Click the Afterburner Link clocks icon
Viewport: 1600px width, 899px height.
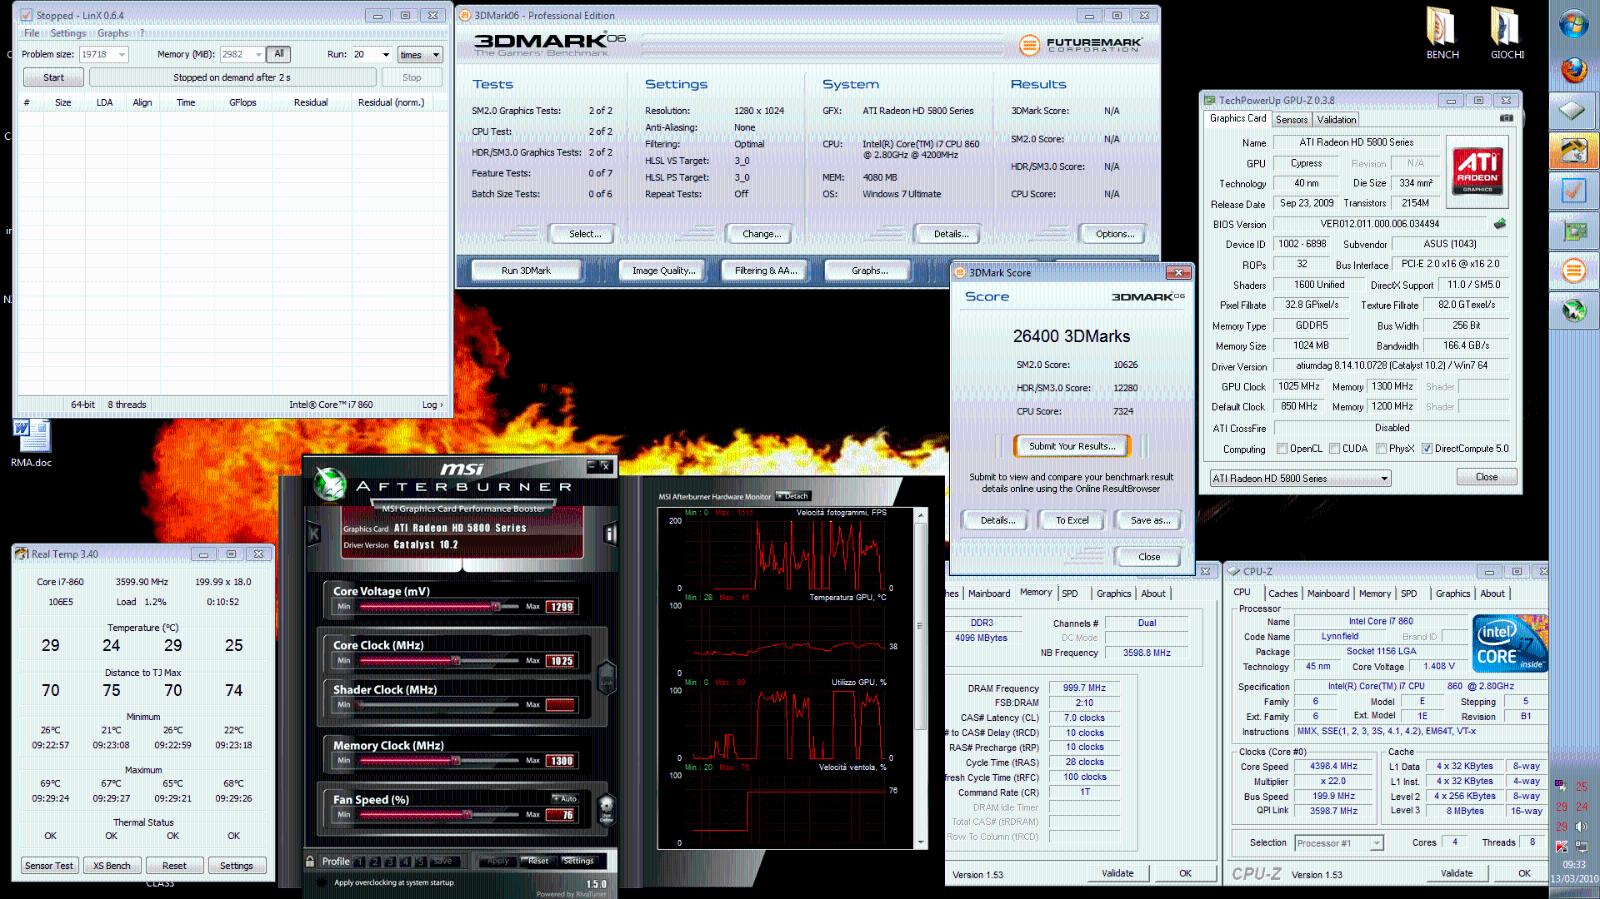pyautogui.click(x=606, y=677)
